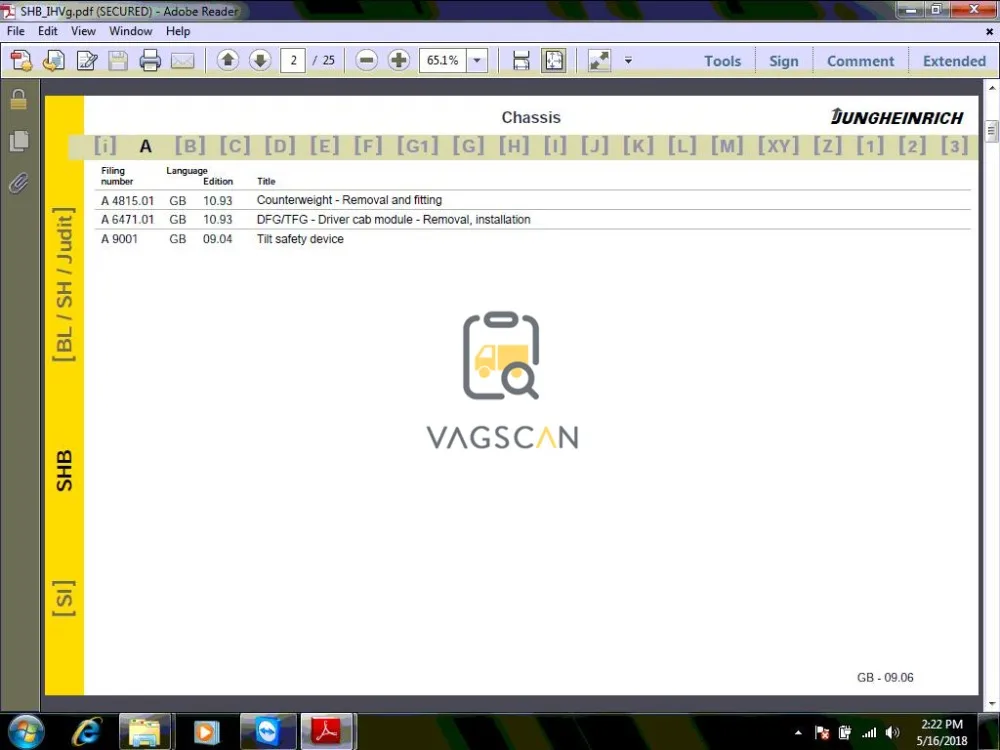Select the [Z] chapter tab
This screenshot has height=750, width=1000.
(x=828, y=146)
